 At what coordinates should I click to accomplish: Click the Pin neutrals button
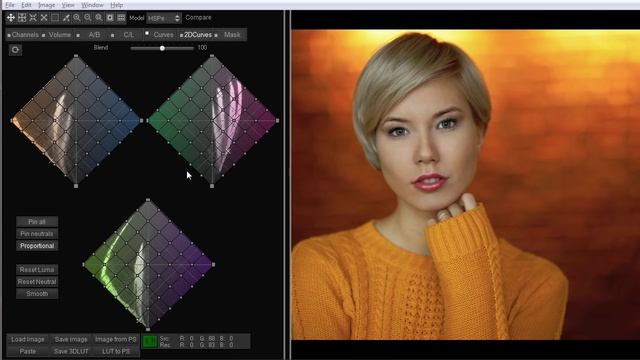(x=37, y=233)
